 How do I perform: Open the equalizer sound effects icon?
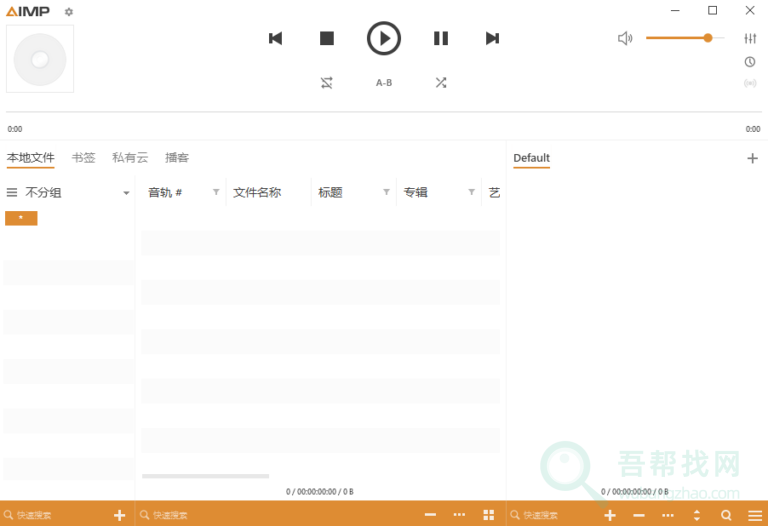750,38
